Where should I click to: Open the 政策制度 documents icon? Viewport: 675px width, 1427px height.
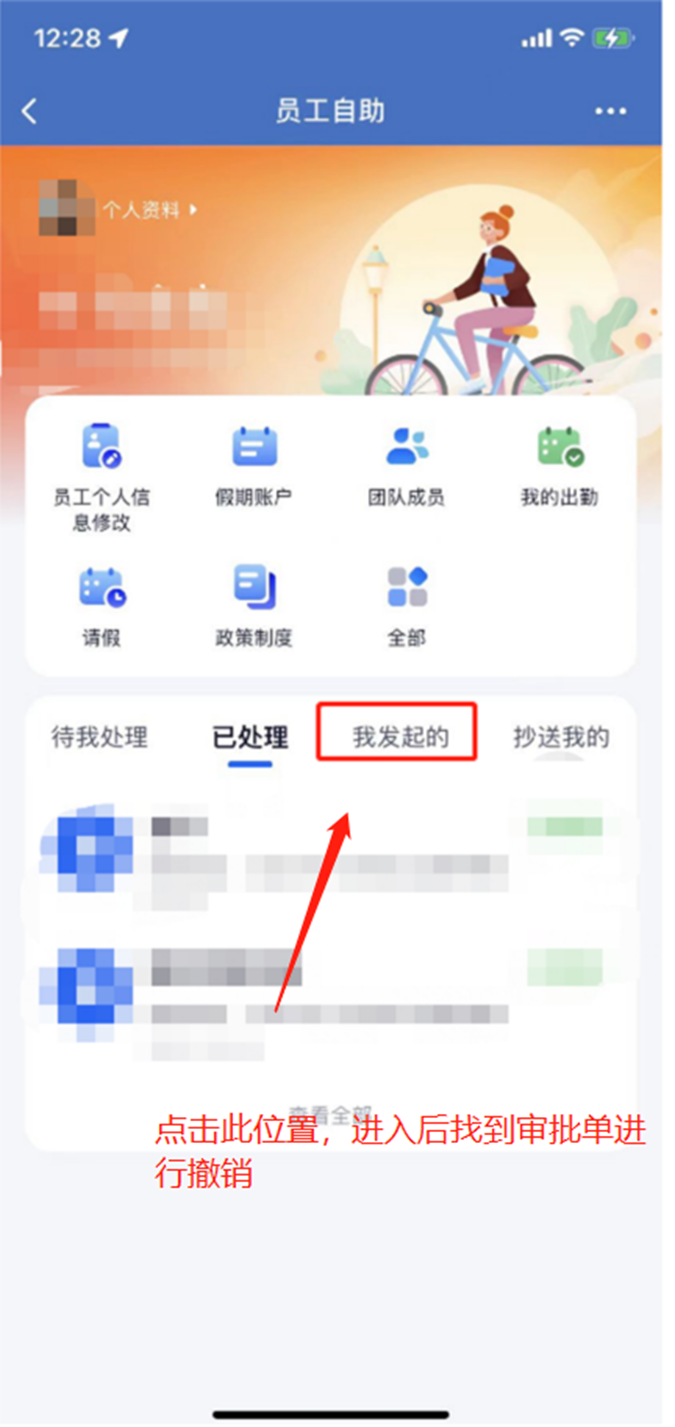click(x=254, y=587)
